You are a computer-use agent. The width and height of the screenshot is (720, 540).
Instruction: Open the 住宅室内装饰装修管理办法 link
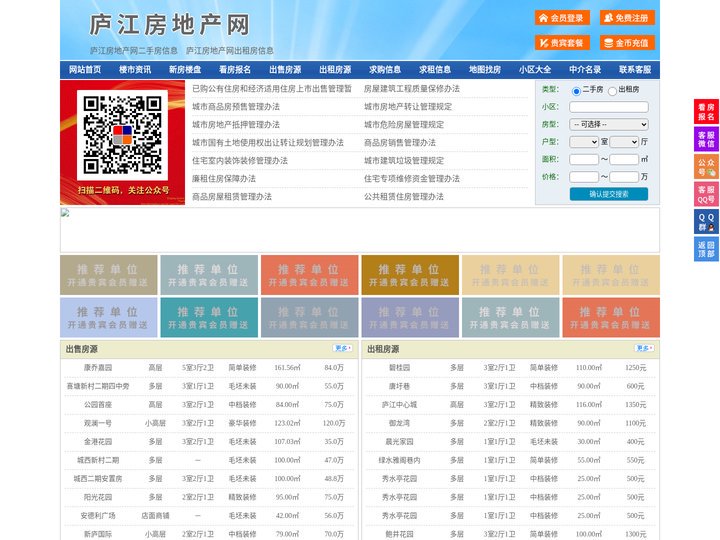pos(240,161)
